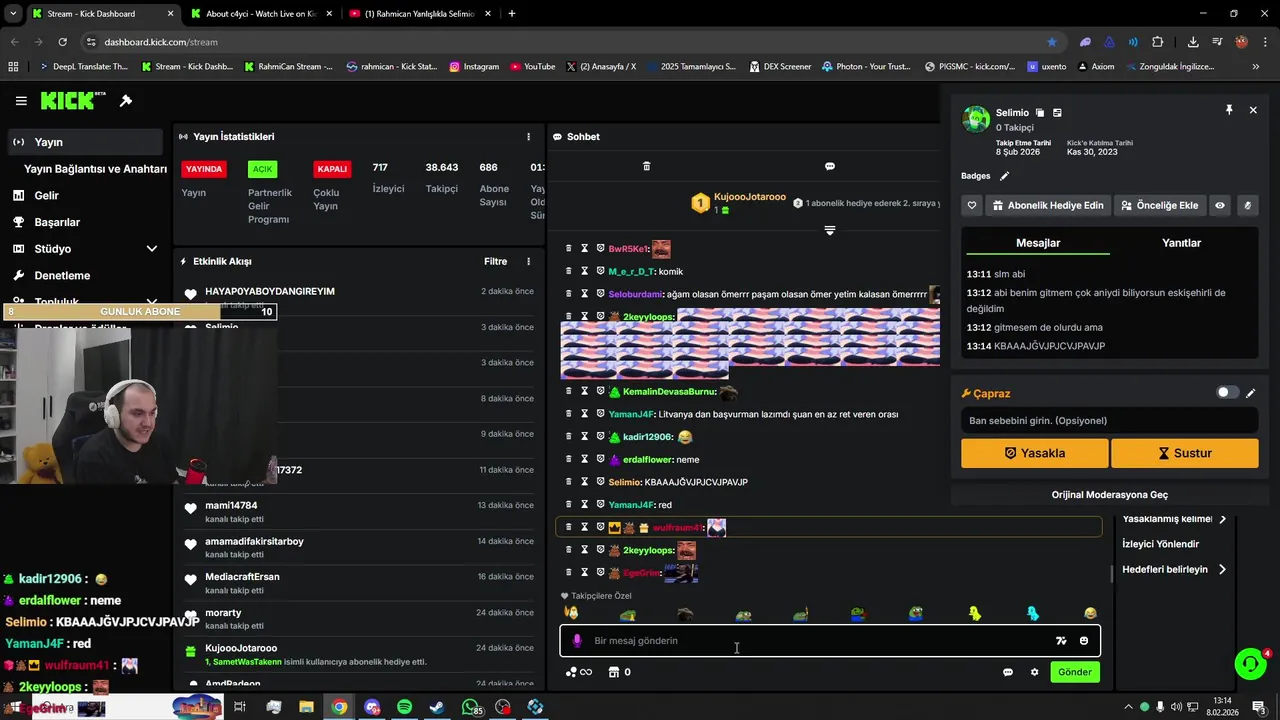This screenshot has height=720, width=1280.
Task: Open Spotify from the taskbar
Action: tap(405, 707)
